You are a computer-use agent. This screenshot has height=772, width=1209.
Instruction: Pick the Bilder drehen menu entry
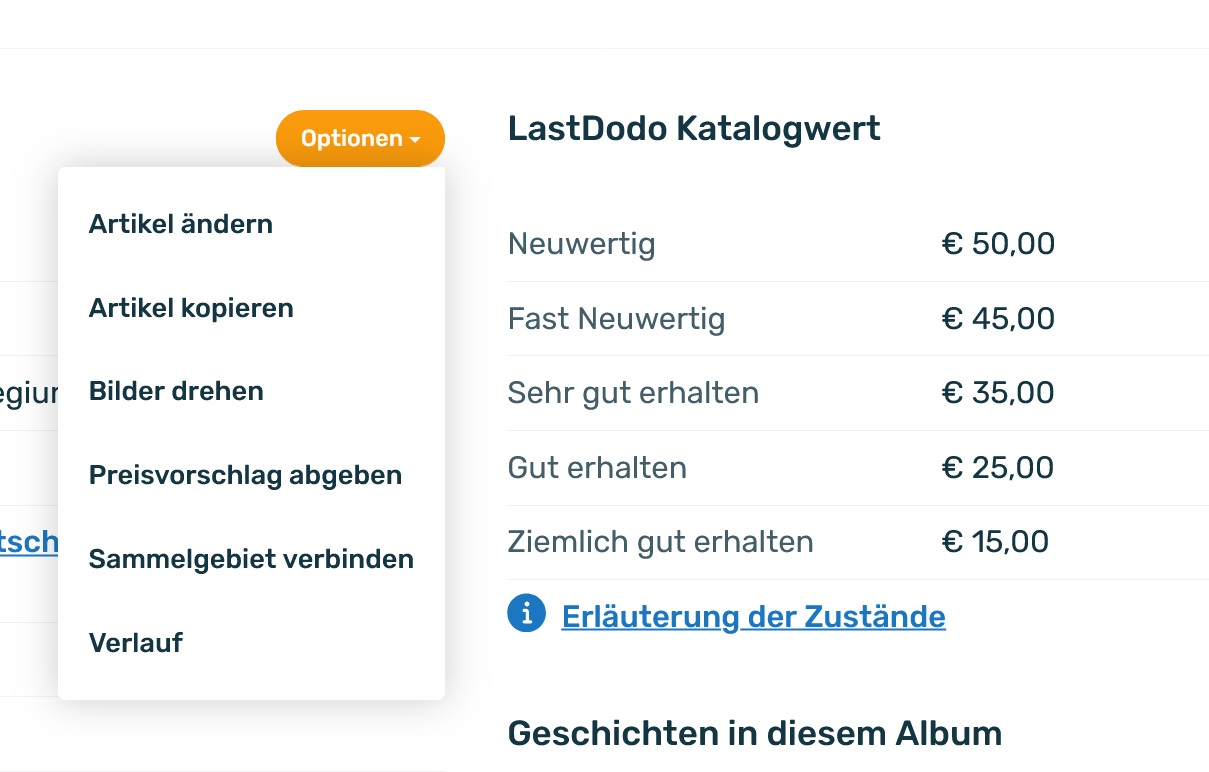tap(176, 391)
